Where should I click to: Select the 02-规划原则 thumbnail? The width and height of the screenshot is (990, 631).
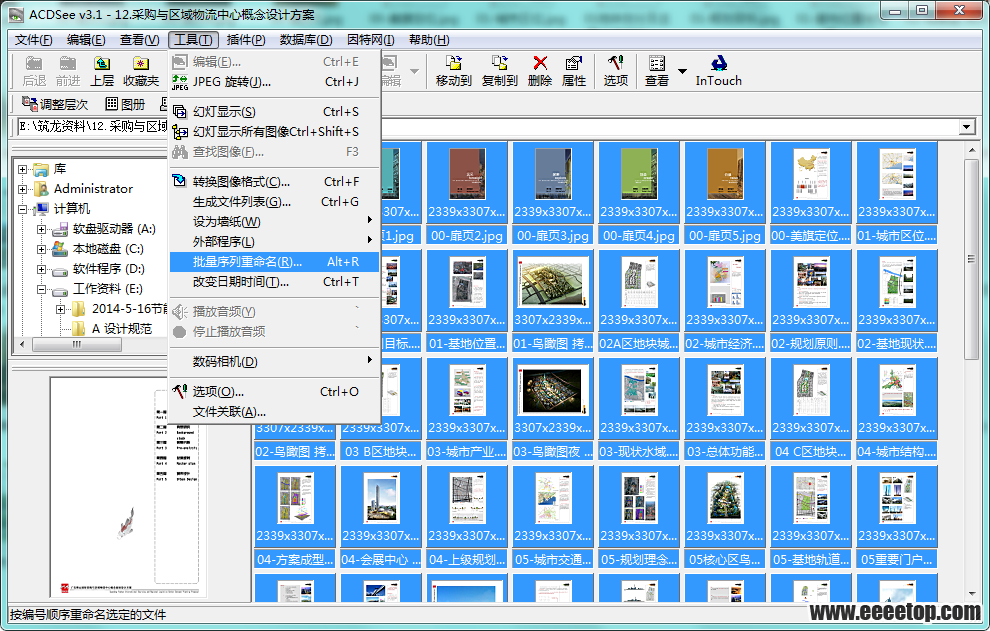pyautogui.click(x=811, y=301)
